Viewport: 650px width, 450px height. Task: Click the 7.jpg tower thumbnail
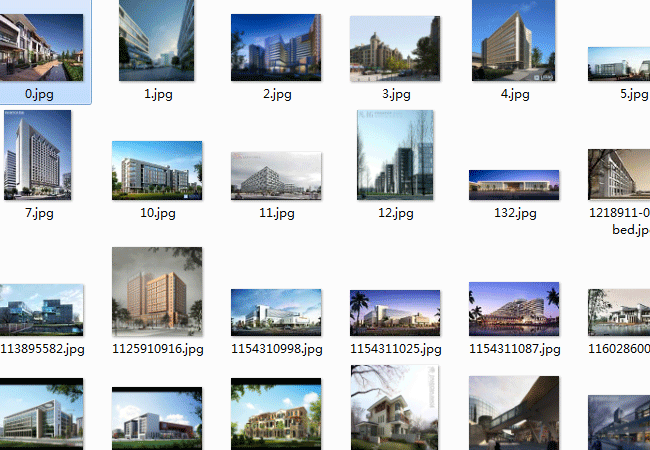click(x=38, y=155)
